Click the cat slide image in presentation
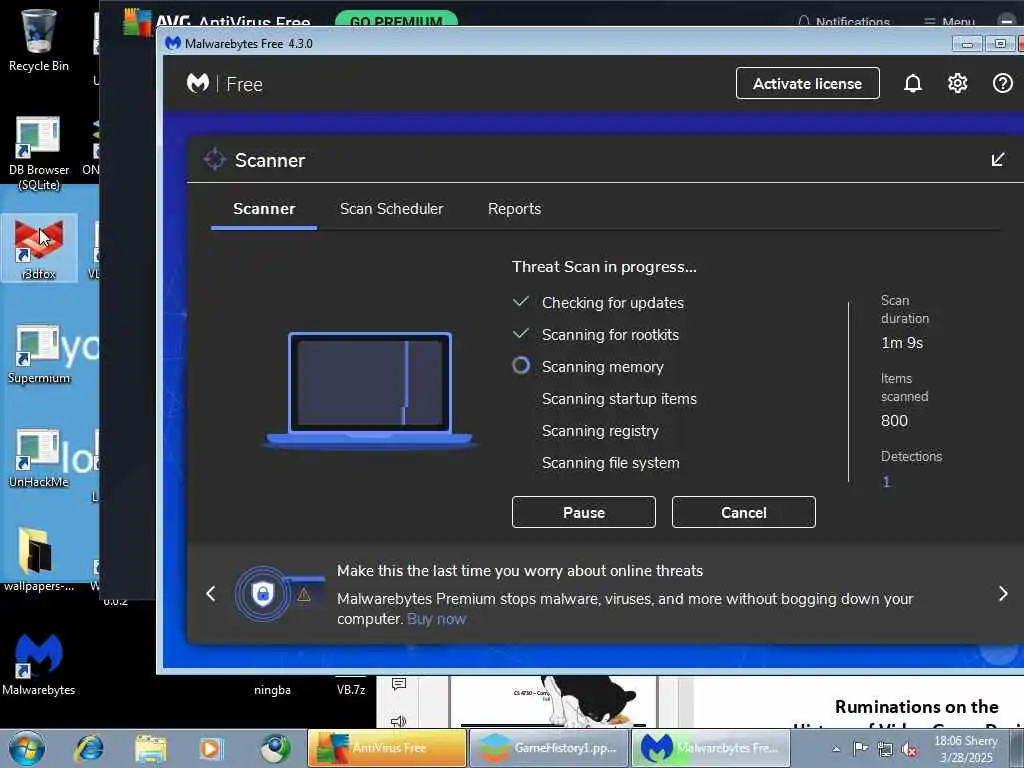The height and width of the screenshot is (768, 1024). [552, 702]
